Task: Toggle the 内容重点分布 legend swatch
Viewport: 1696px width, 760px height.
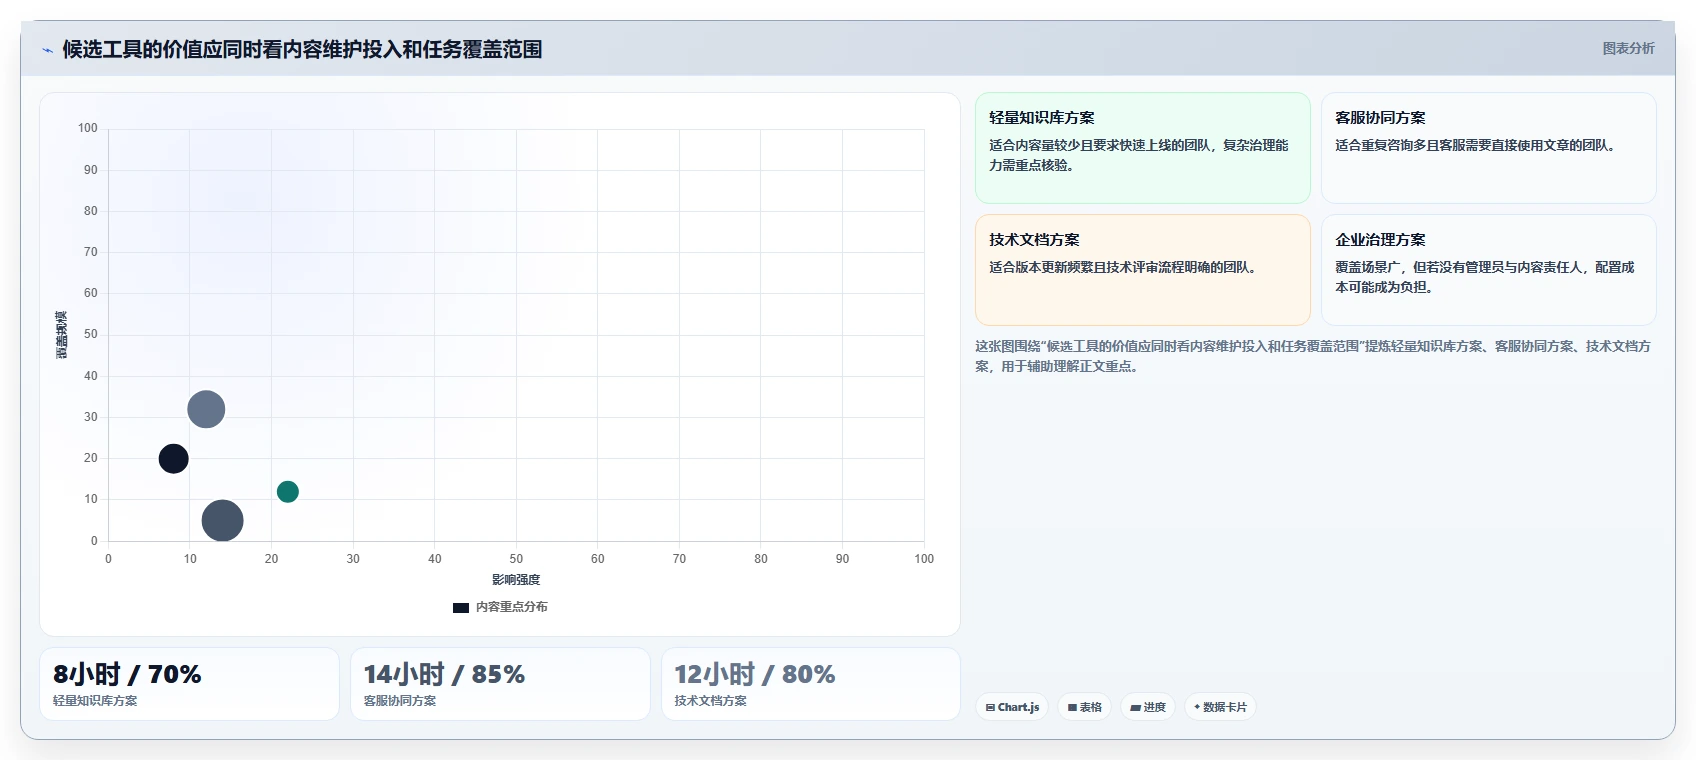Action: [461, 607]
